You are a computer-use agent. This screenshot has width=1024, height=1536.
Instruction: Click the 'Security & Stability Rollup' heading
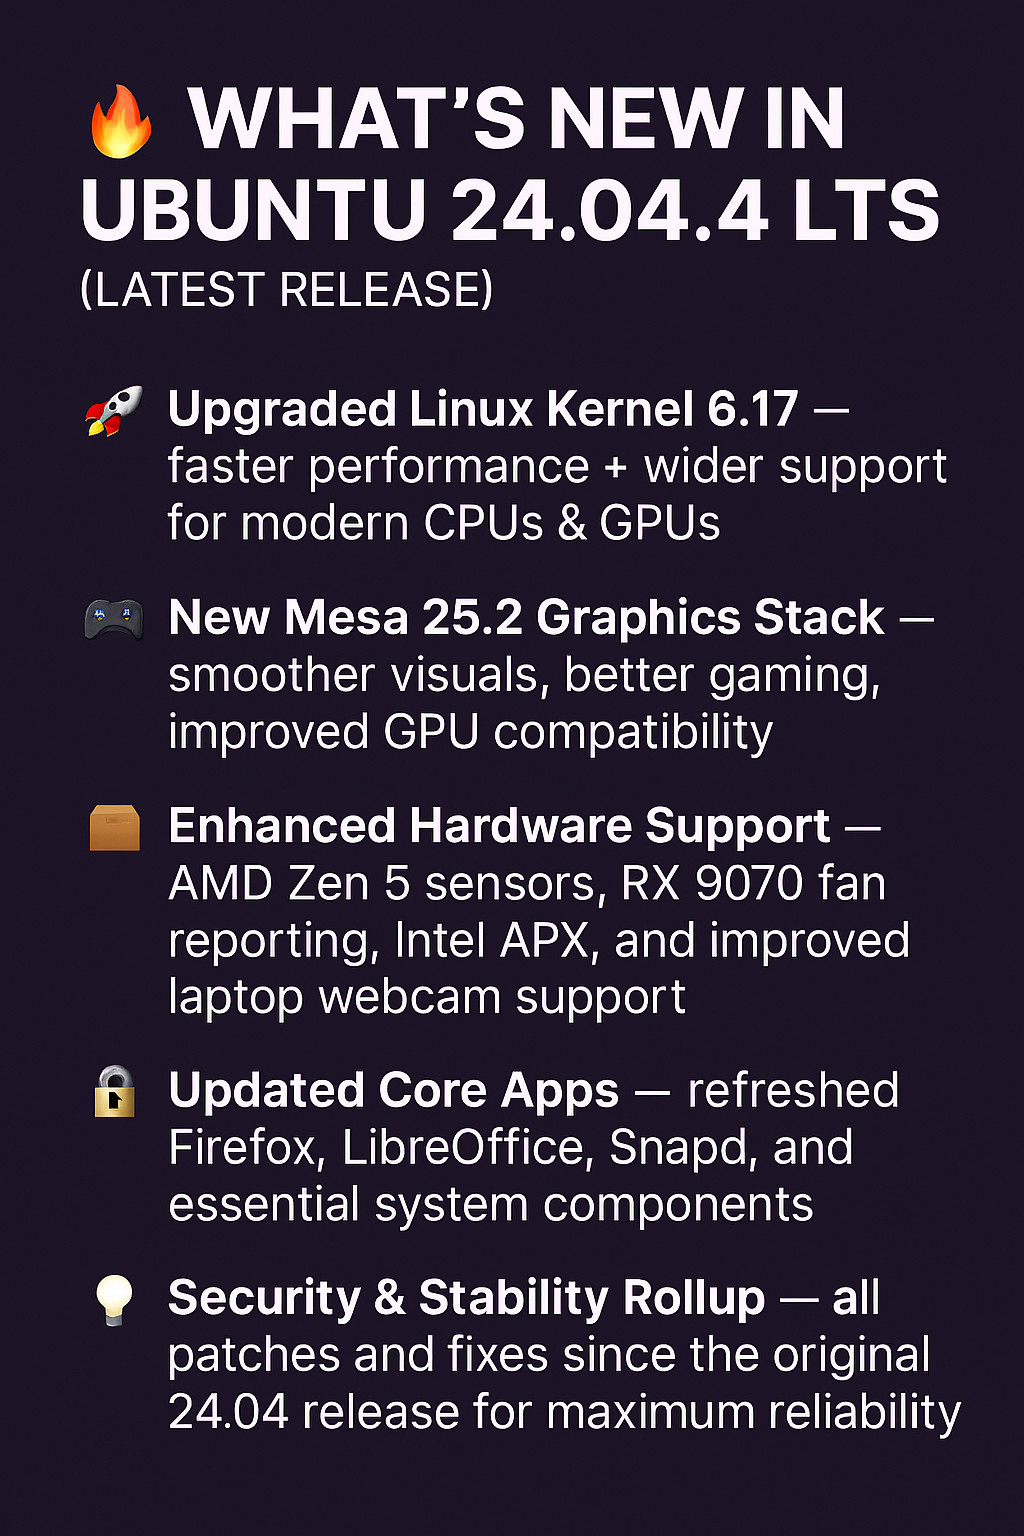(x=466, y=1298)
